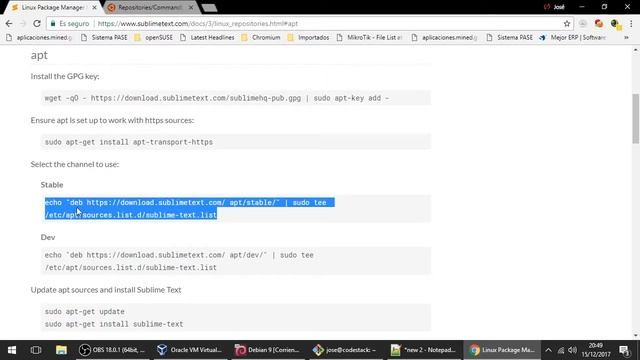Click the scrollbar down arrow
Viewport: 640px width, 360px height.
click(636, 336)
